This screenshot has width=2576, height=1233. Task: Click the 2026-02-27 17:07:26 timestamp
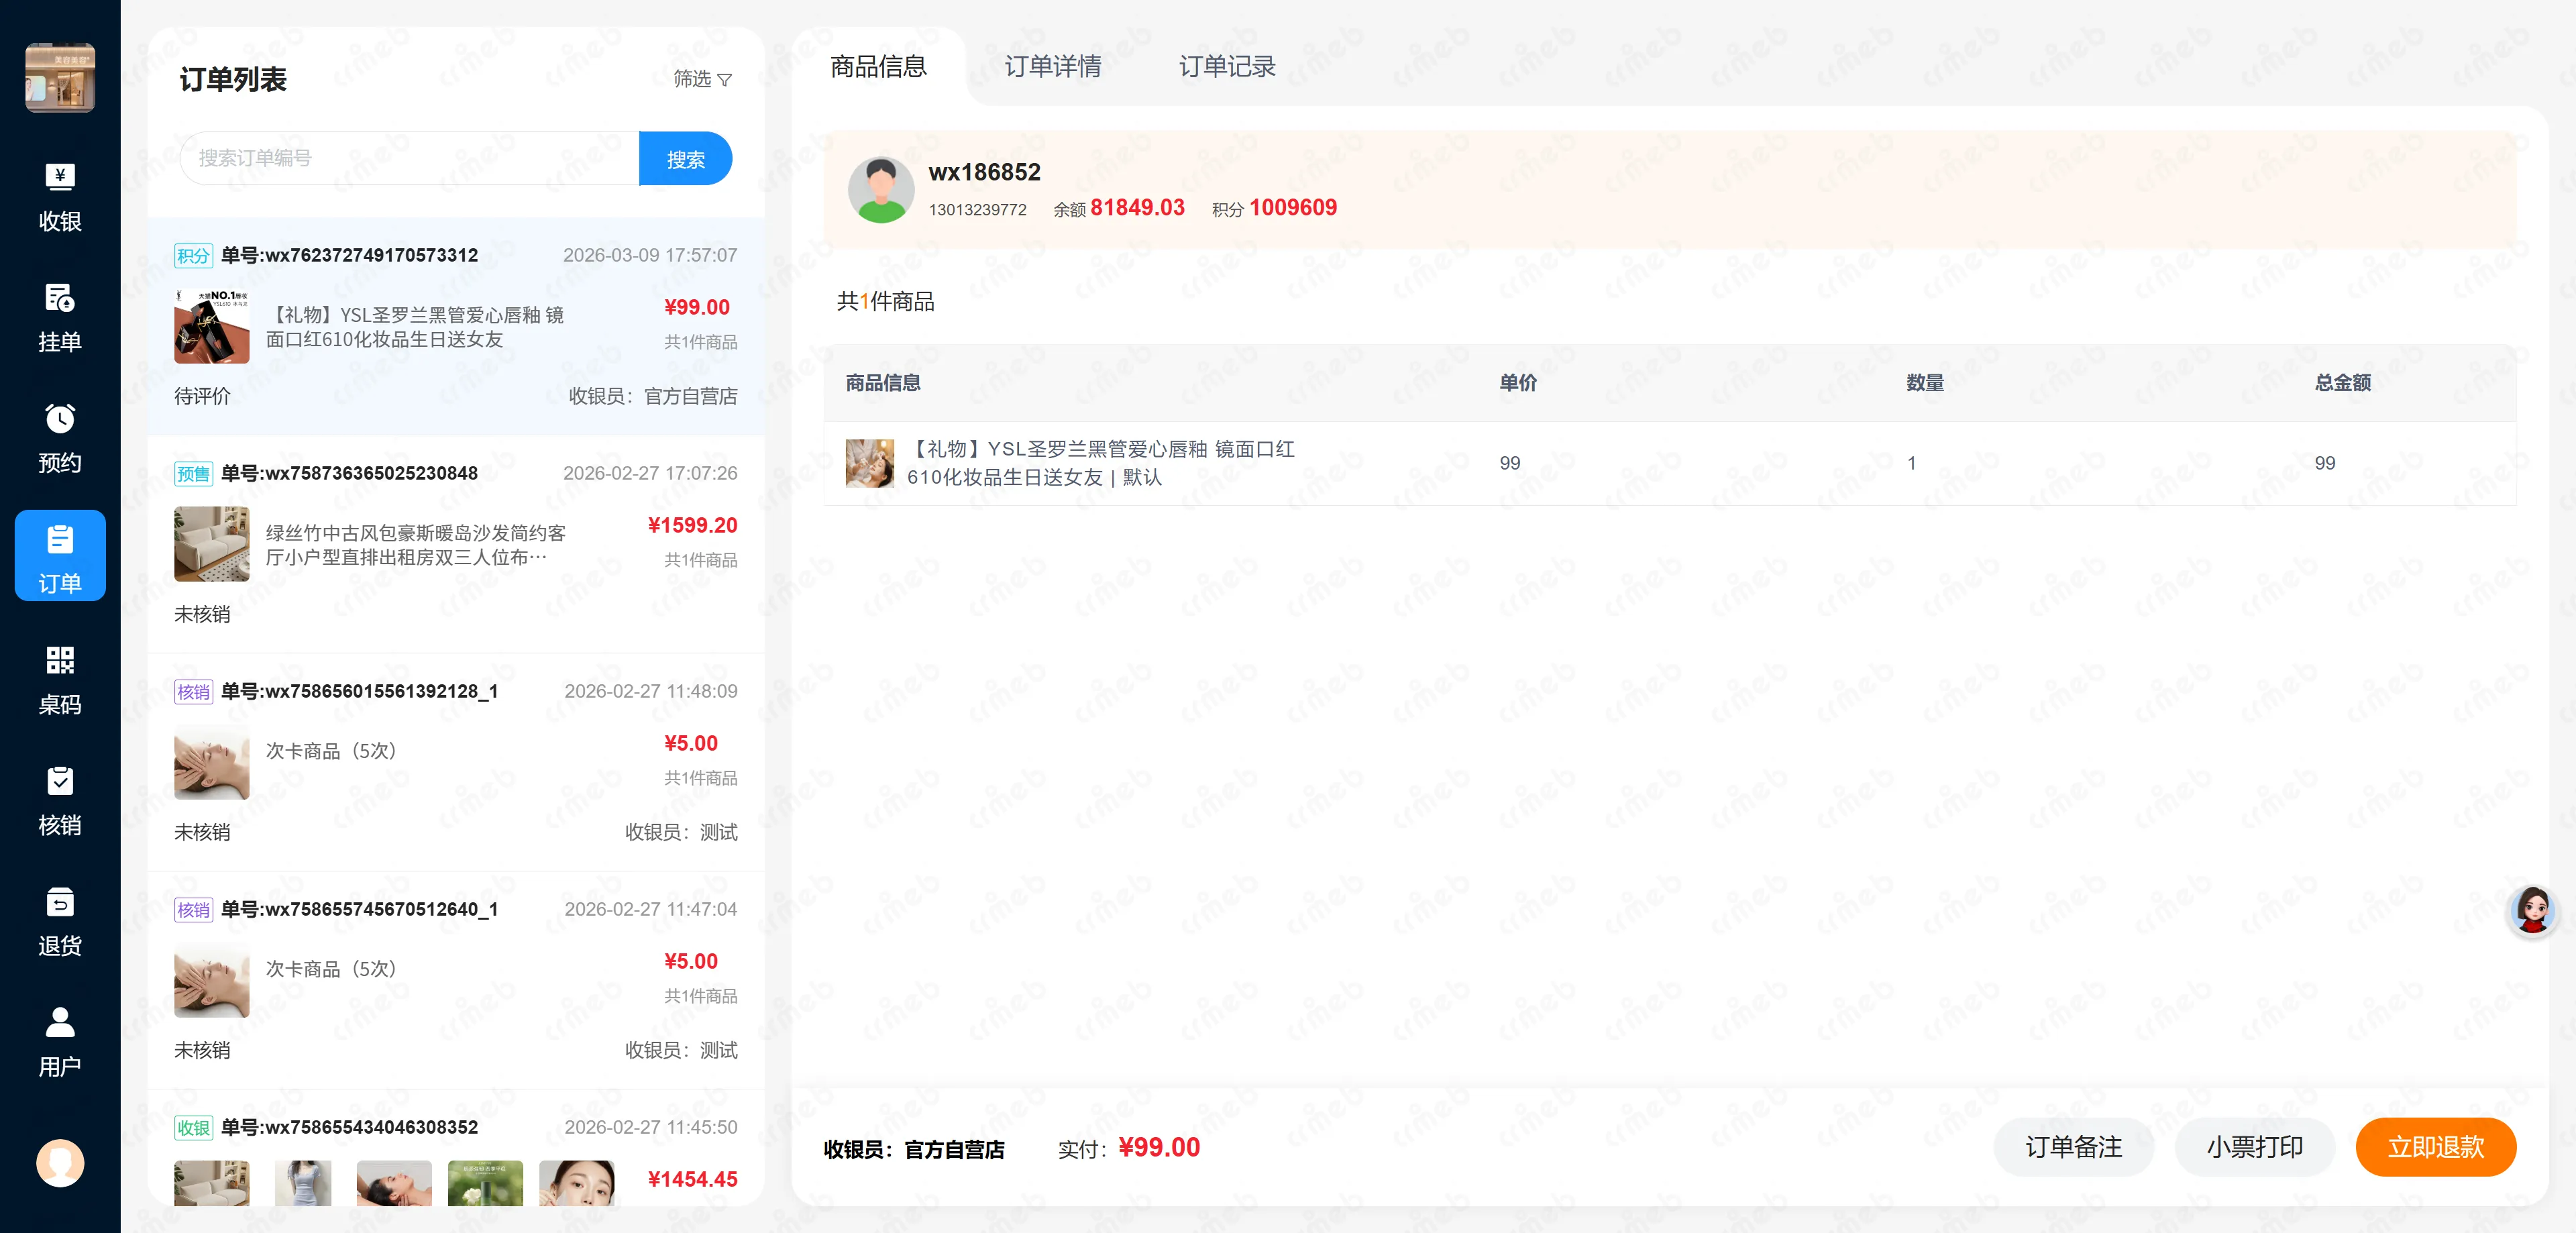[x=650, y=473]
